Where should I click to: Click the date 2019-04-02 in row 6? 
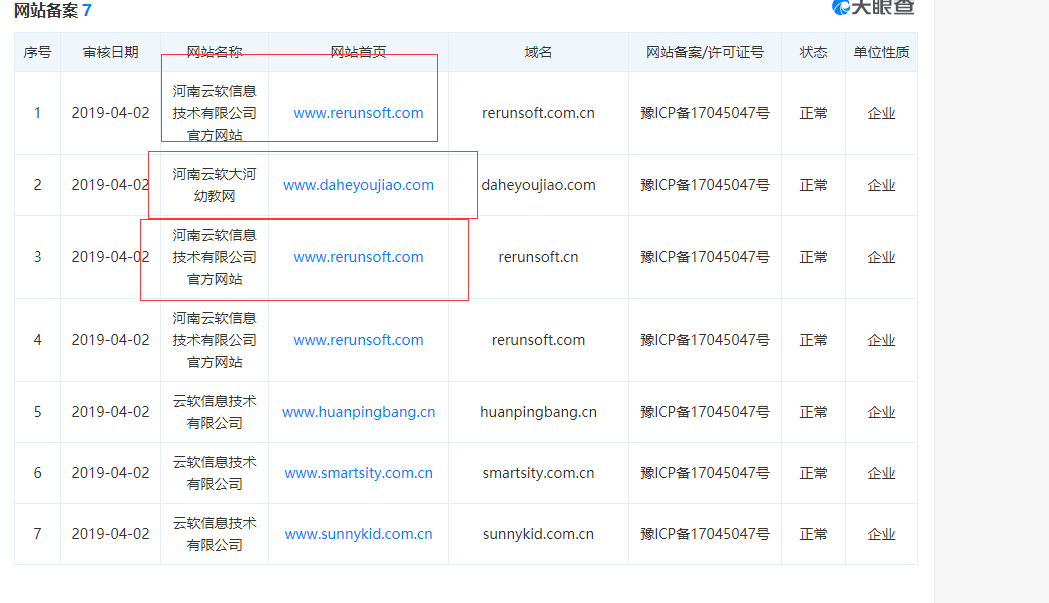point(110,473)
